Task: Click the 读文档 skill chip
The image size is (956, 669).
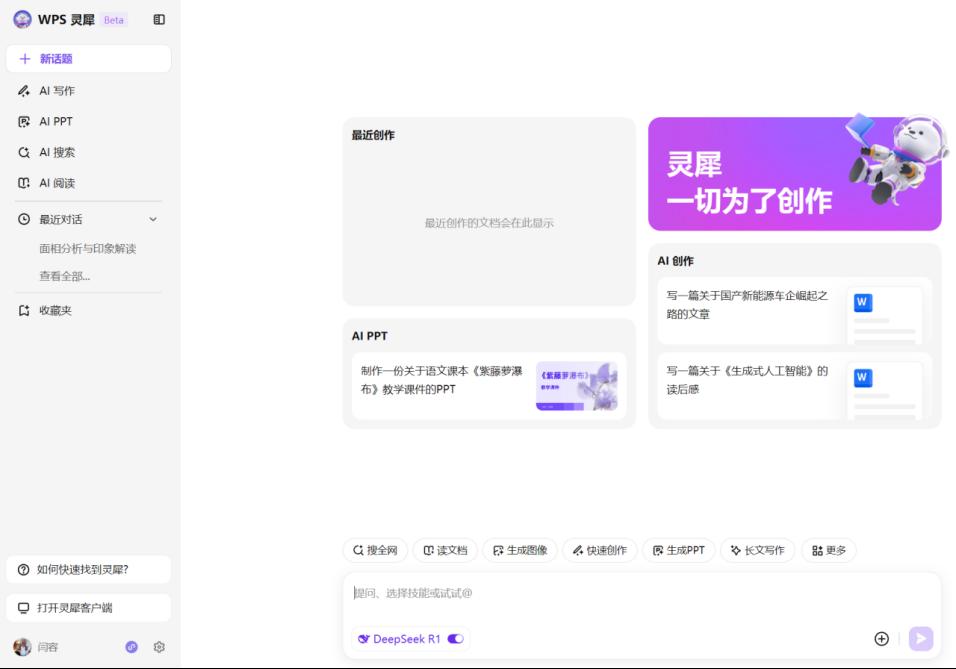Action: click(445, 550)
